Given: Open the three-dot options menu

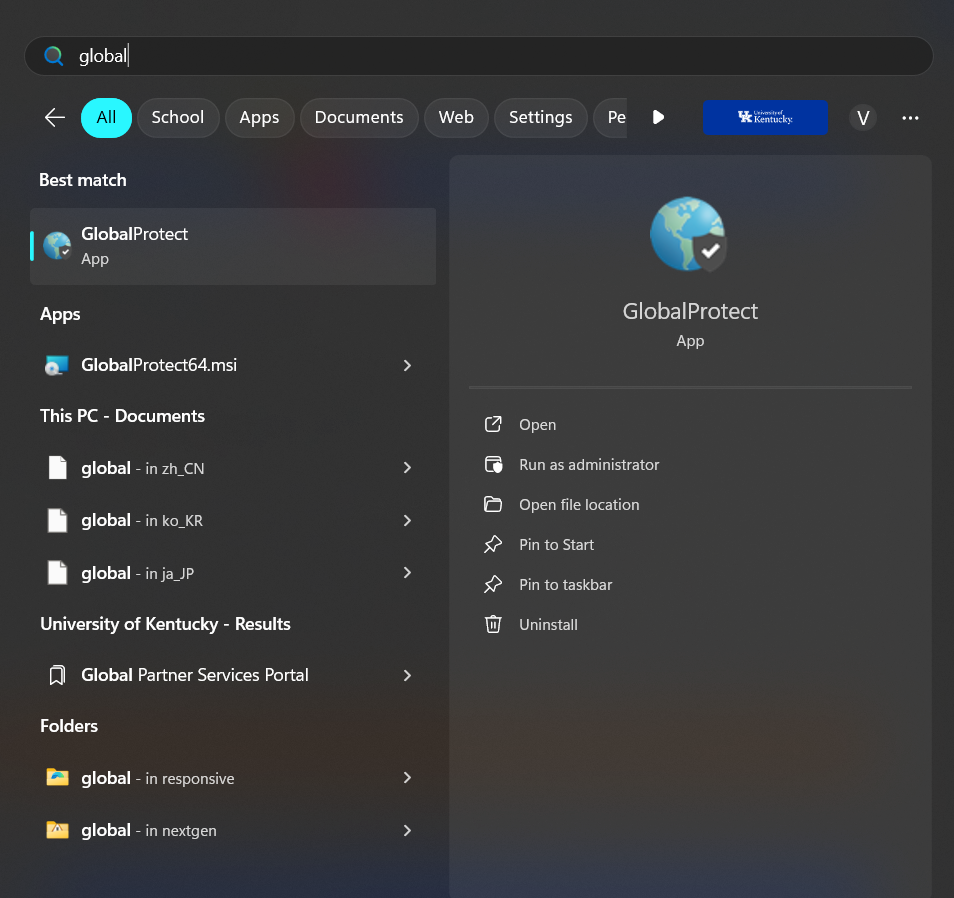Looking at the screenshot, I should coord(910,117).
